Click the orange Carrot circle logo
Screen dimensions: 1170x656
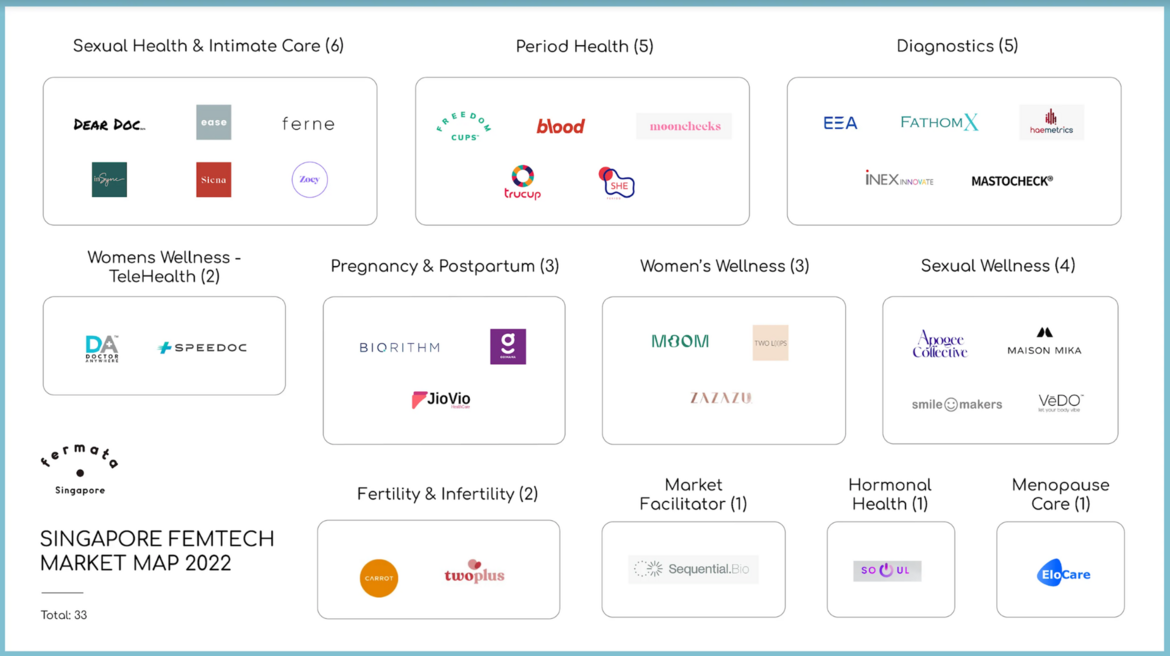pos(379,578)
